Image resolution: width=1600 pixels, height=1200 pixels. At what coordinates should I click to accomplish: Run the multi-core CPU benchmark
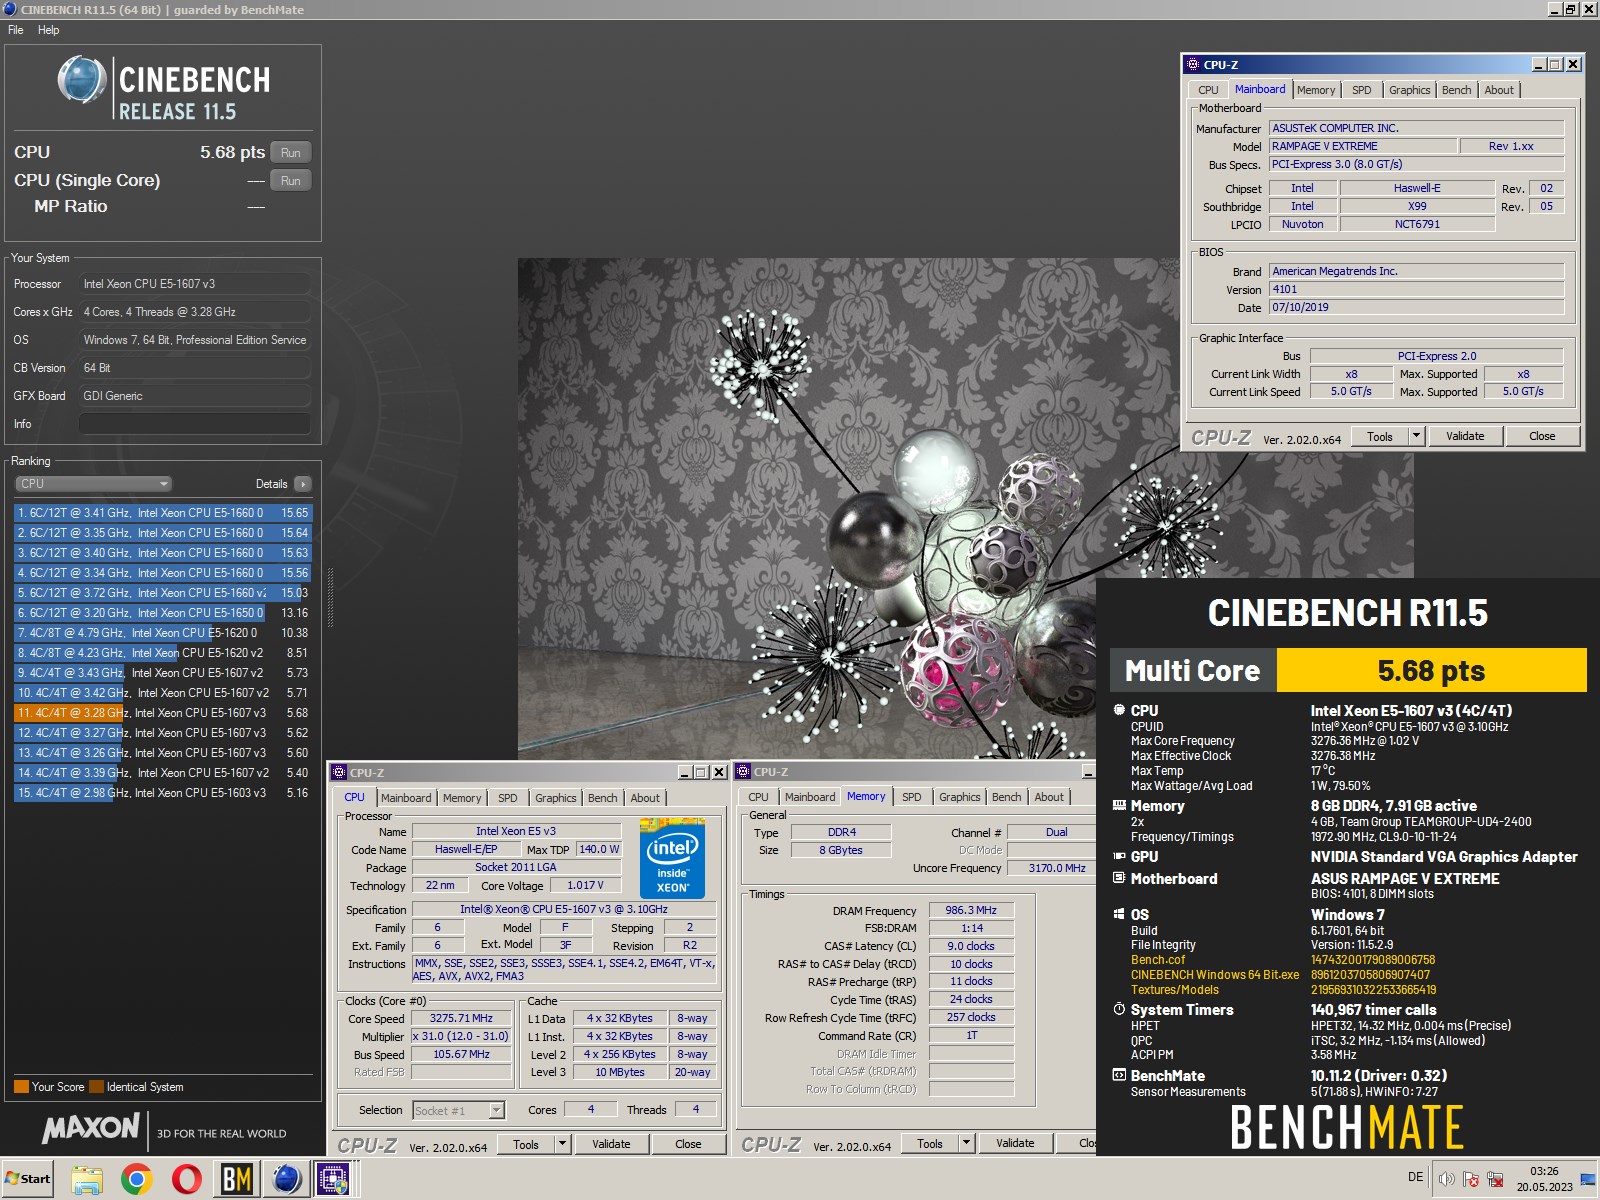tap(290, 153)
